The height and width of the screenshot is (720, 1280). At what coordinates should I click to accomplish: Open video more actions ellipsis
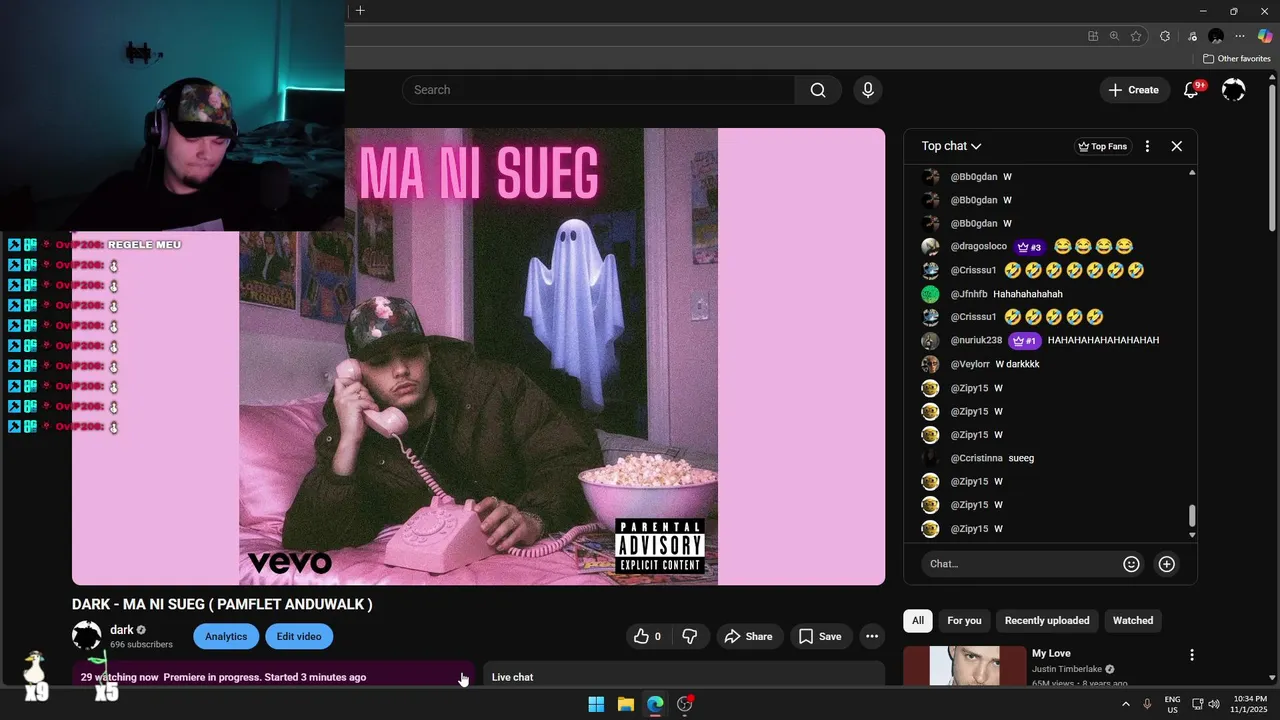(872, 636)
